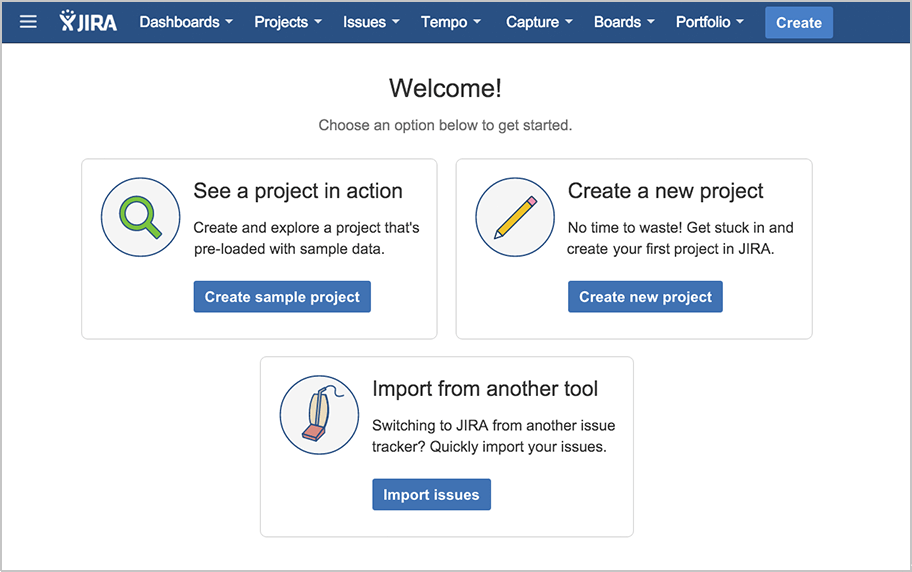Select the Import from another tool heading

[x=485, y=389]
